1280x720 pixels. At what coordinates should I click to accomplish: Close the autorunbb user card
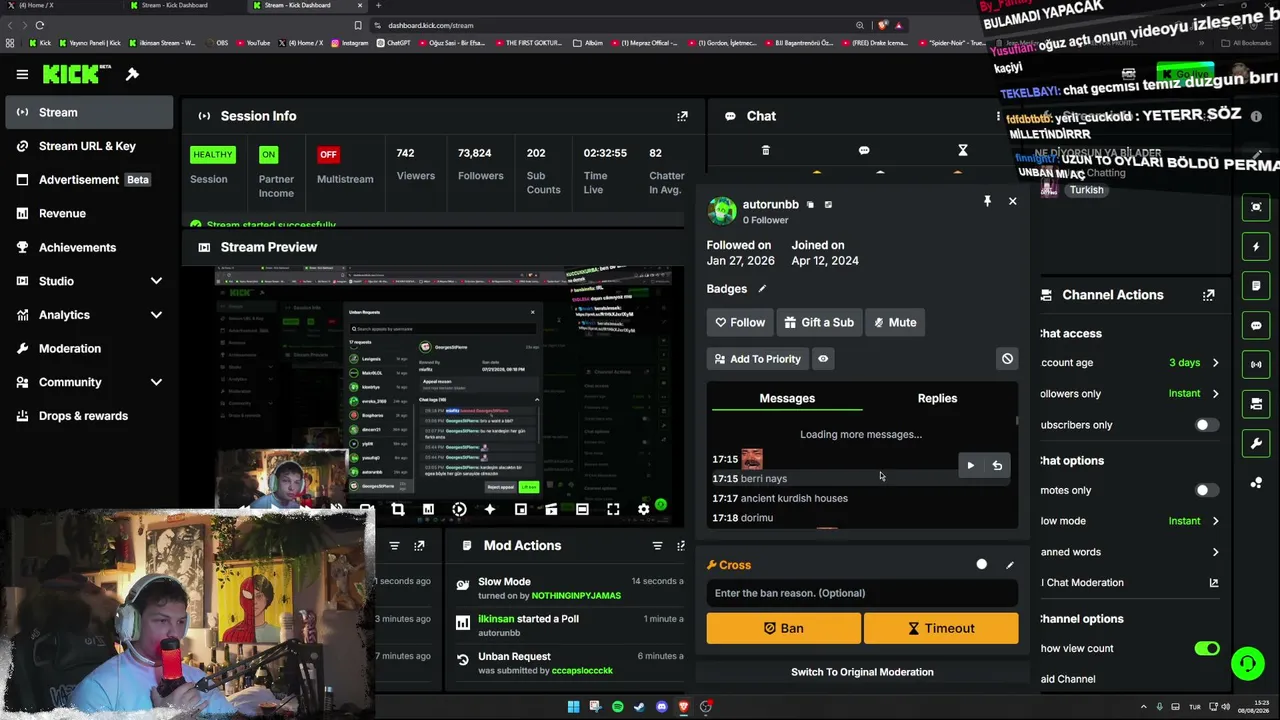pos(1012,201)
